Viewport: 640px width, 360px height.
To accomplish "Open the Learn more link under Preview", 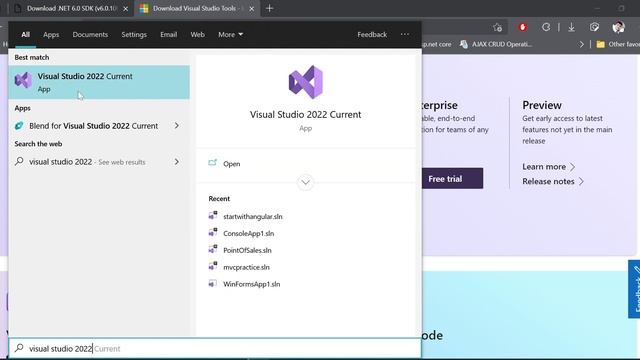I will [549, 167].
